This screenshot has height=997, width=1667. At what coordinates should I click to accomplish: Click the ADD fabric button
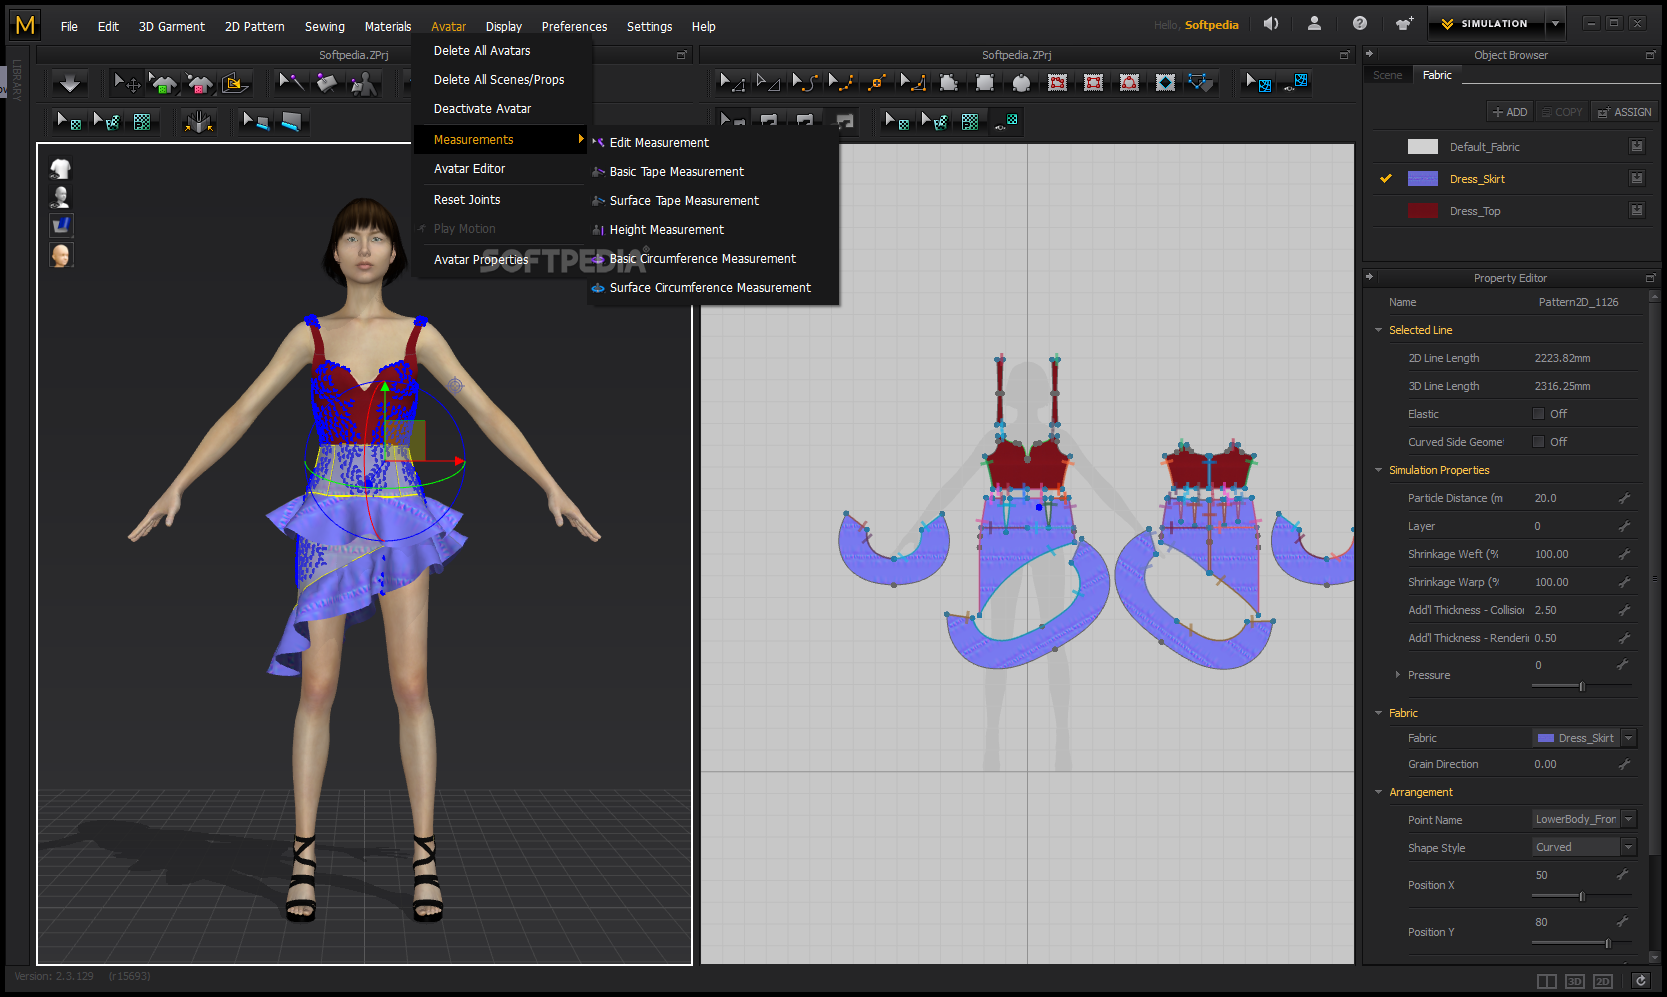tap(1509, 112)
